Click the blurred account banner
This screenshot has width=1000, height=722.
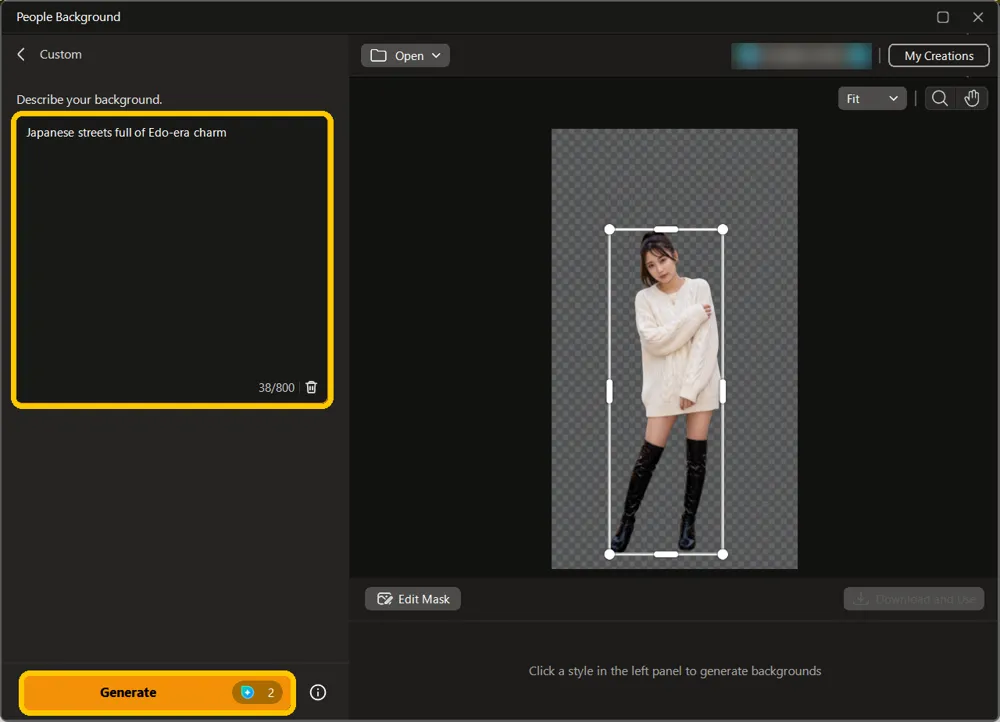click(801, 55)
